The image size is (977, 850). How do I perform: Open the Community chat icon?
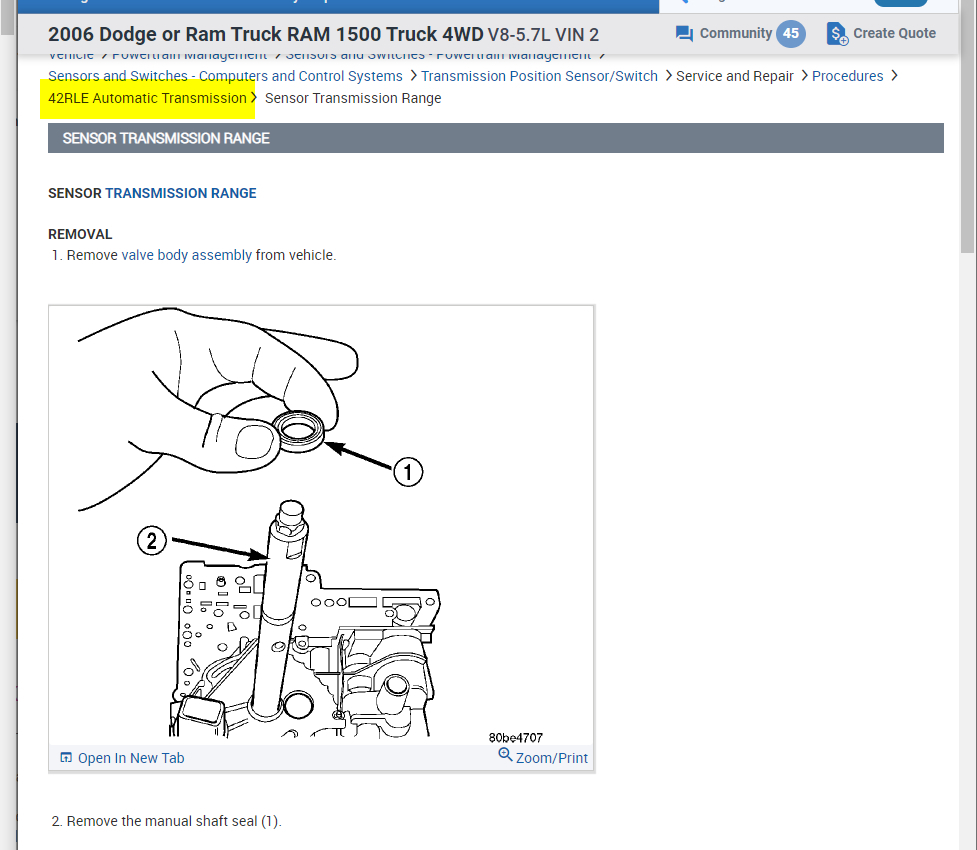coord(684,34)
